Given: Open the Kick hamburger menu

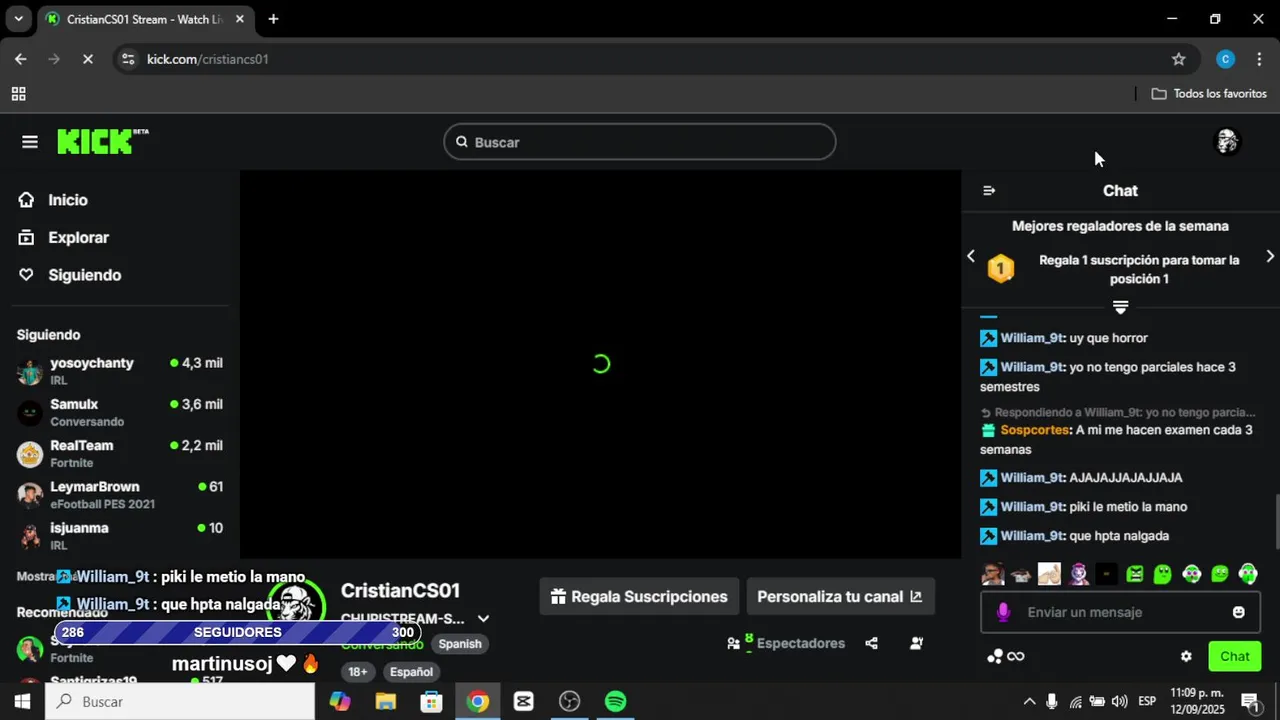Looking at the screenshot, I should pos(30,142).
